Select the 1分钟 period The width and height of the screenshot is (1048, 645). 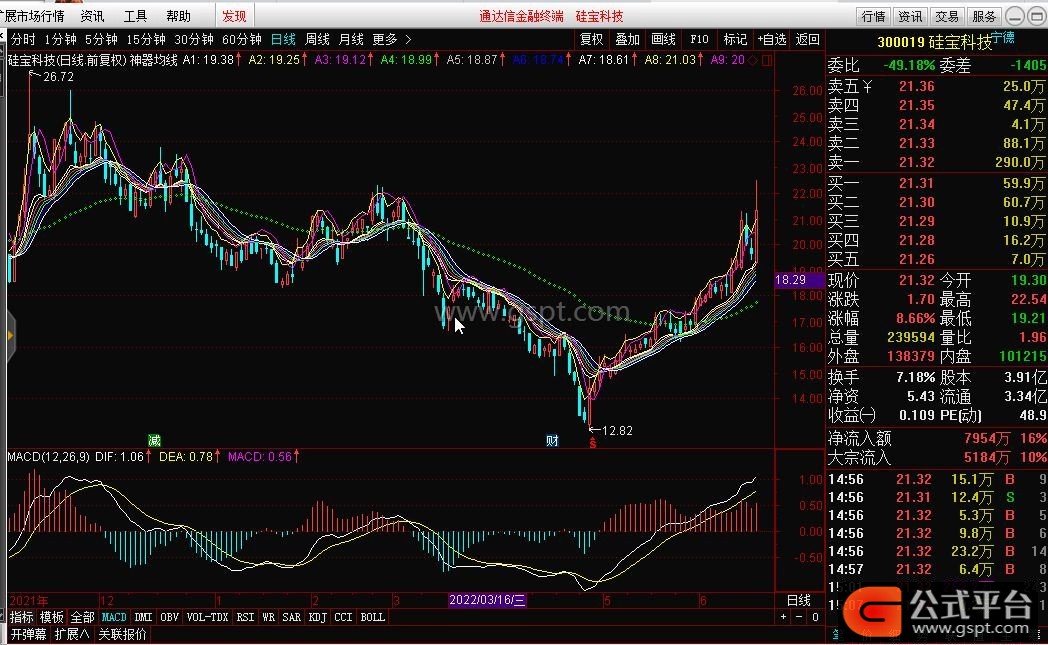pos(60,39)
